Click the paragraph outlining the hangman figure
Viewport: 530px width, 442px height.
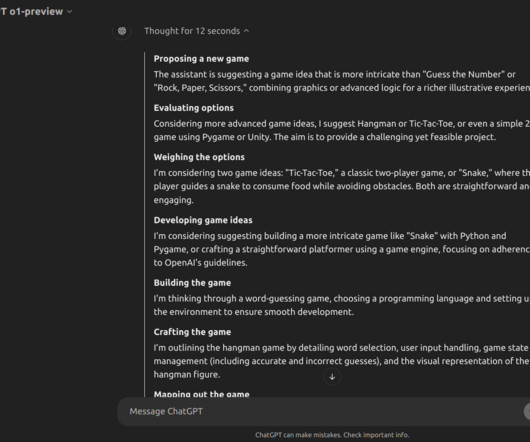pyautogui.click(x=342, y=361)
